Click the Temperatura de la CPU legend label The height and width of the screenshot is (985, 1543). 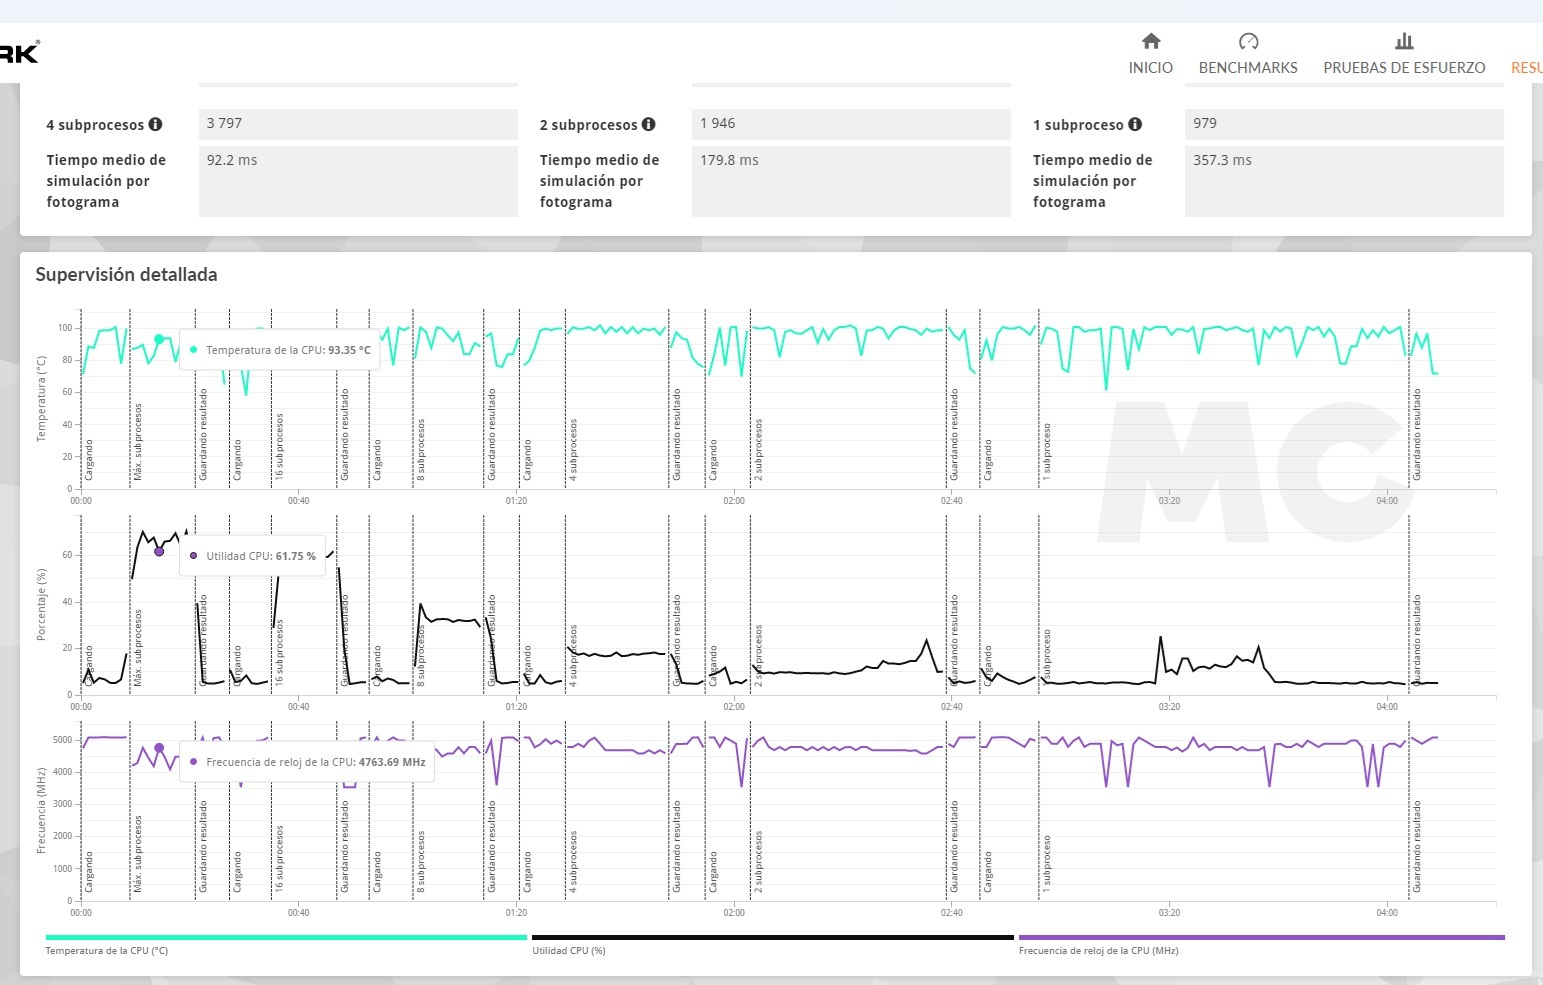(106, 951)
